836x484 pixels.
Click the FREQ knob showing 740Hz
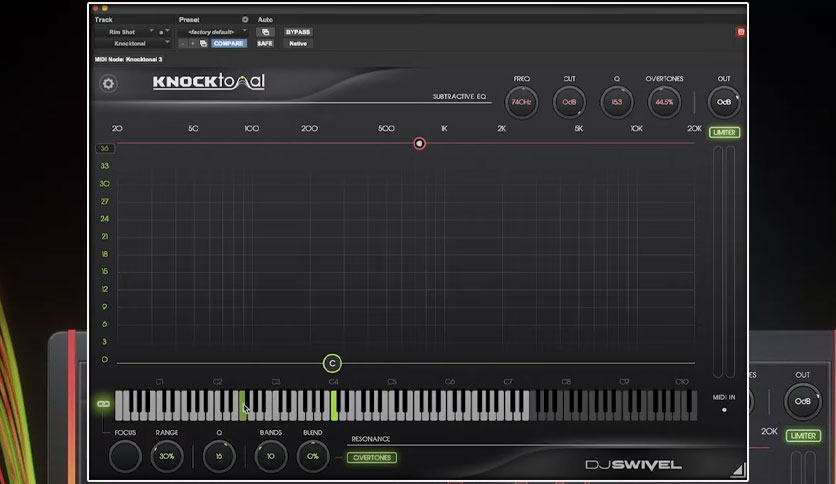[521, 102]
